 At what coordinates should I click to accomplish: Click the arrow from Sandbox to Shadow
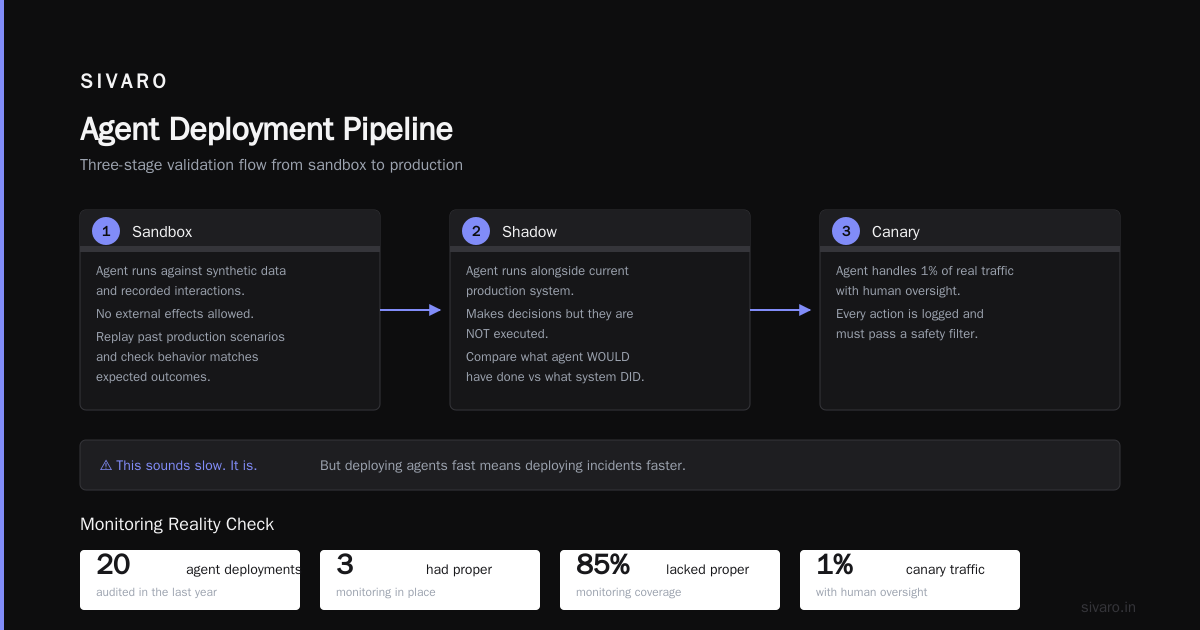point(410,310)
